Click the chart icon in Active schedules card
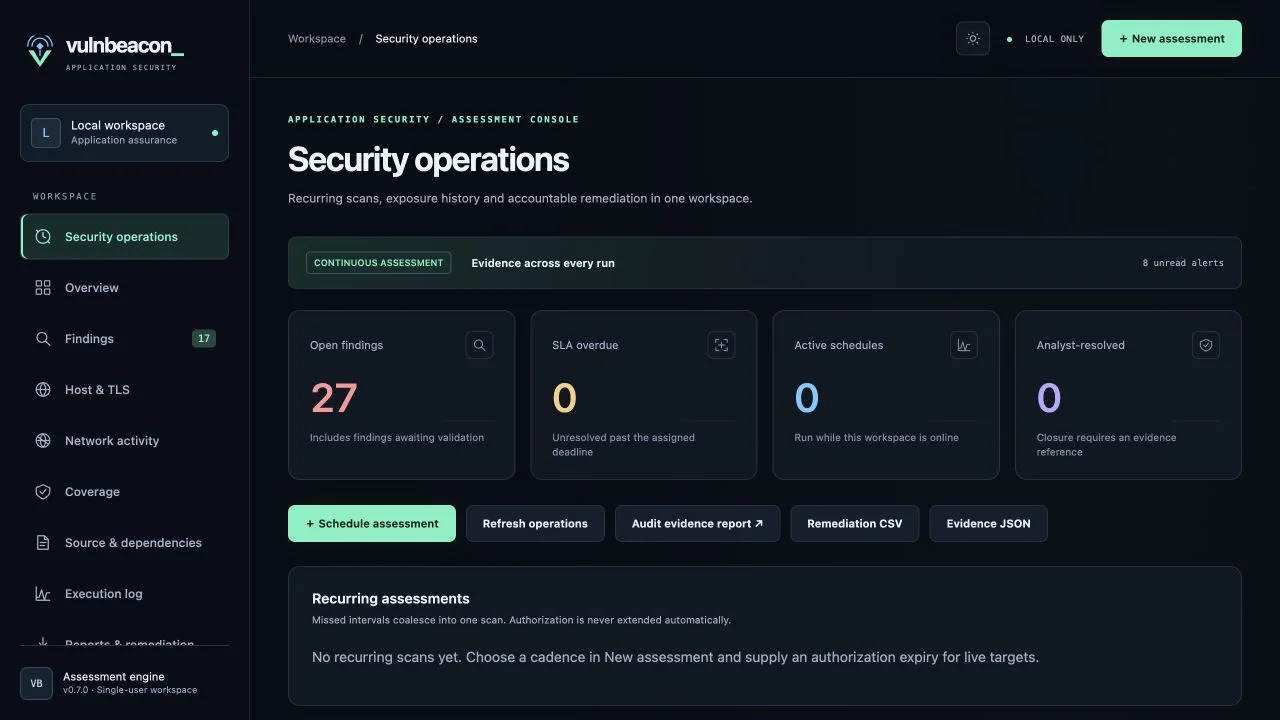 tap(964, 345)
